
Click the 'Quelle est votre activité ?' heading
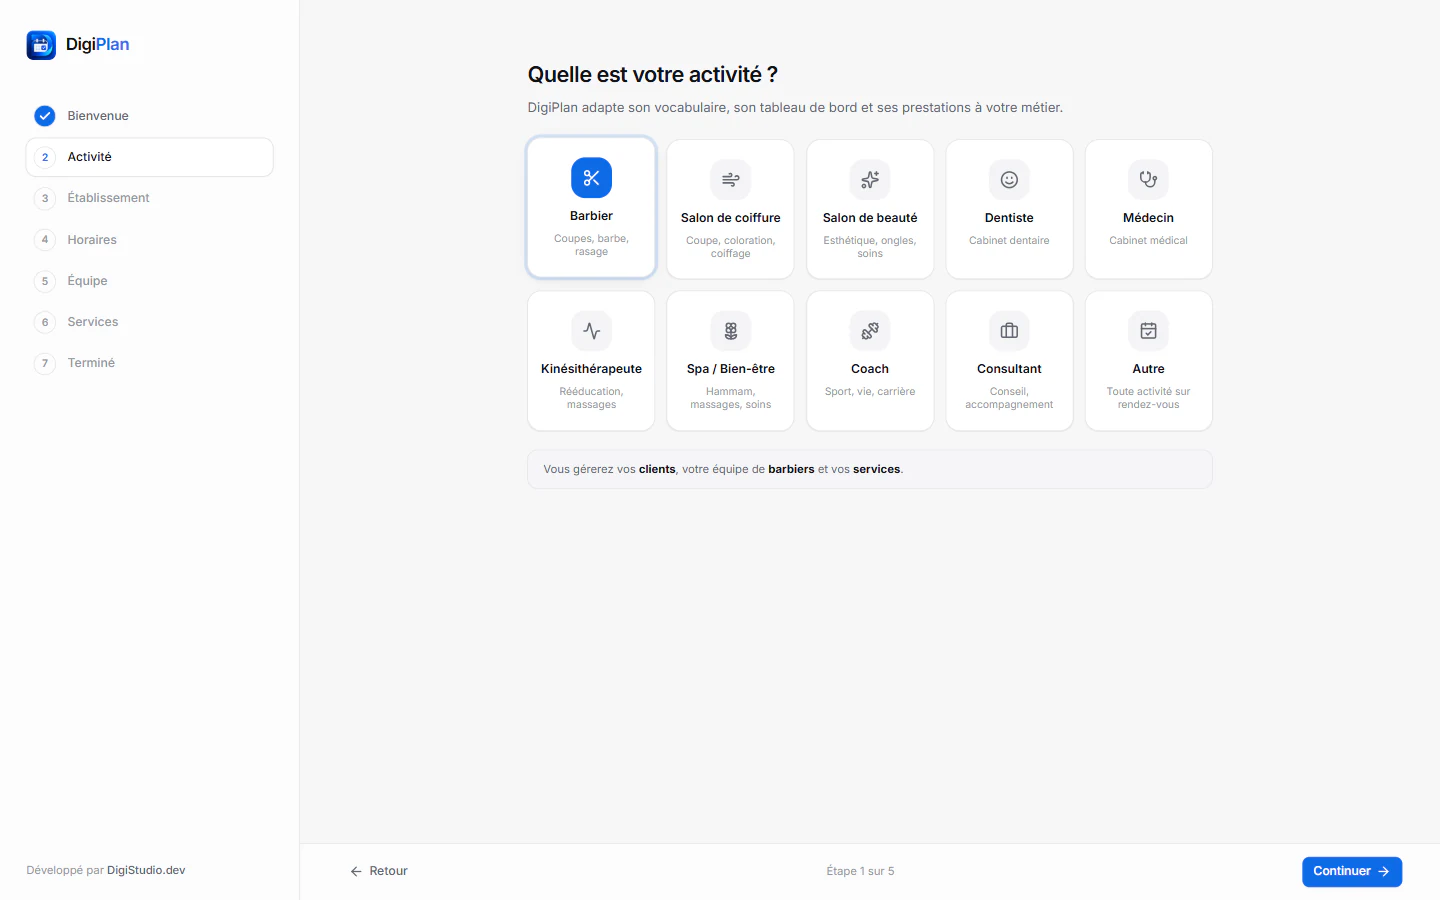653,75
